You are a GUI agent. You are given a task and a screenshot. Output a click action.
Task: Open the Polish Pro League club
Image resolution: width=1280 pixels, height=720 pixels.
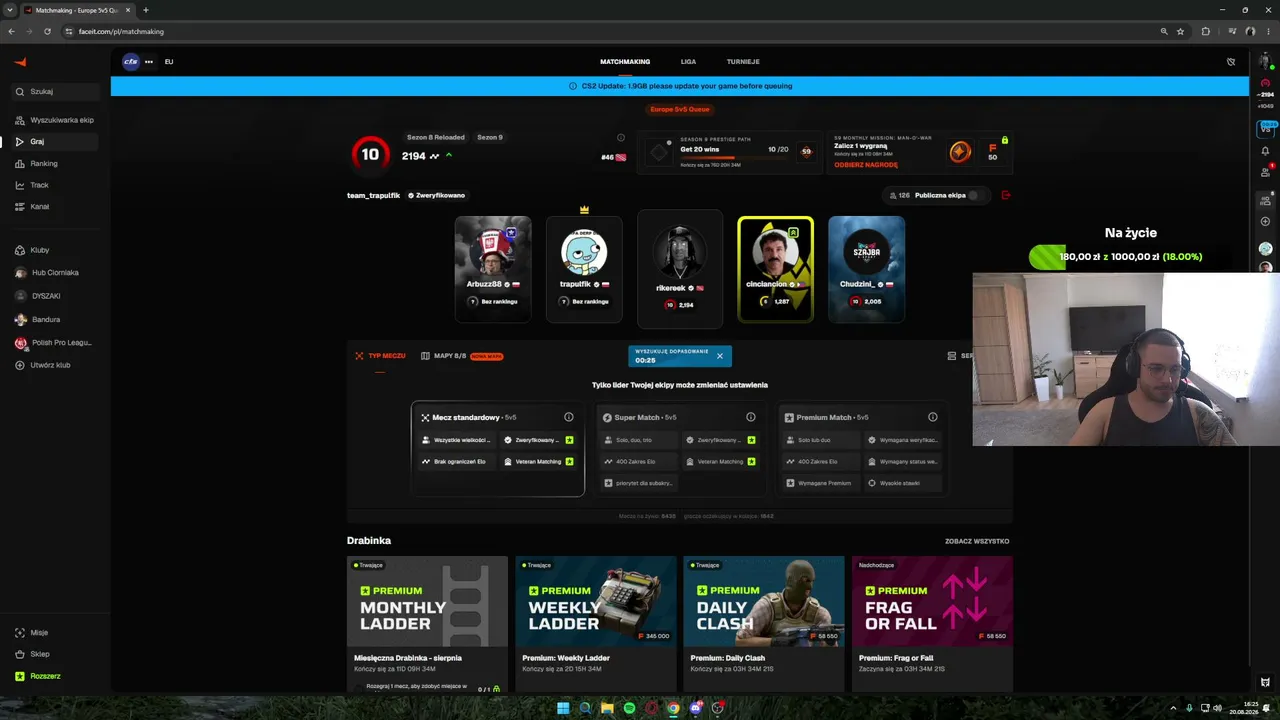[54, 343]
